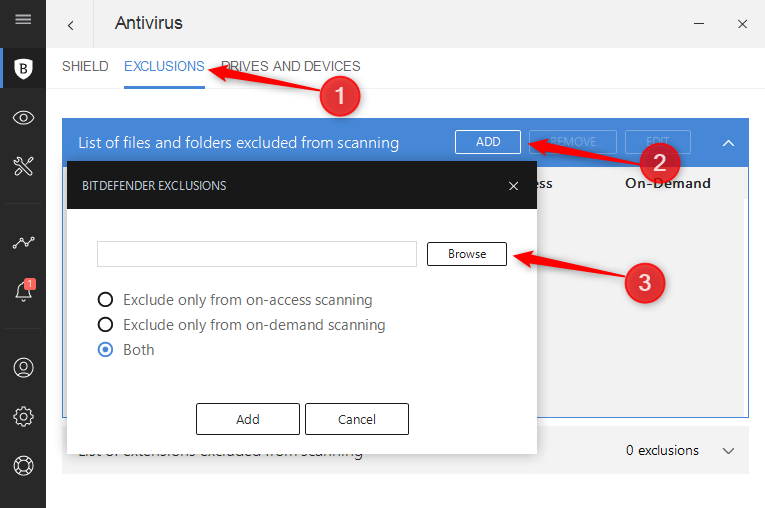This screenshot has width=765, height=508.
Task: Open the Notifications bell icon
Action: pyautogui.click(x=24, y=290)
